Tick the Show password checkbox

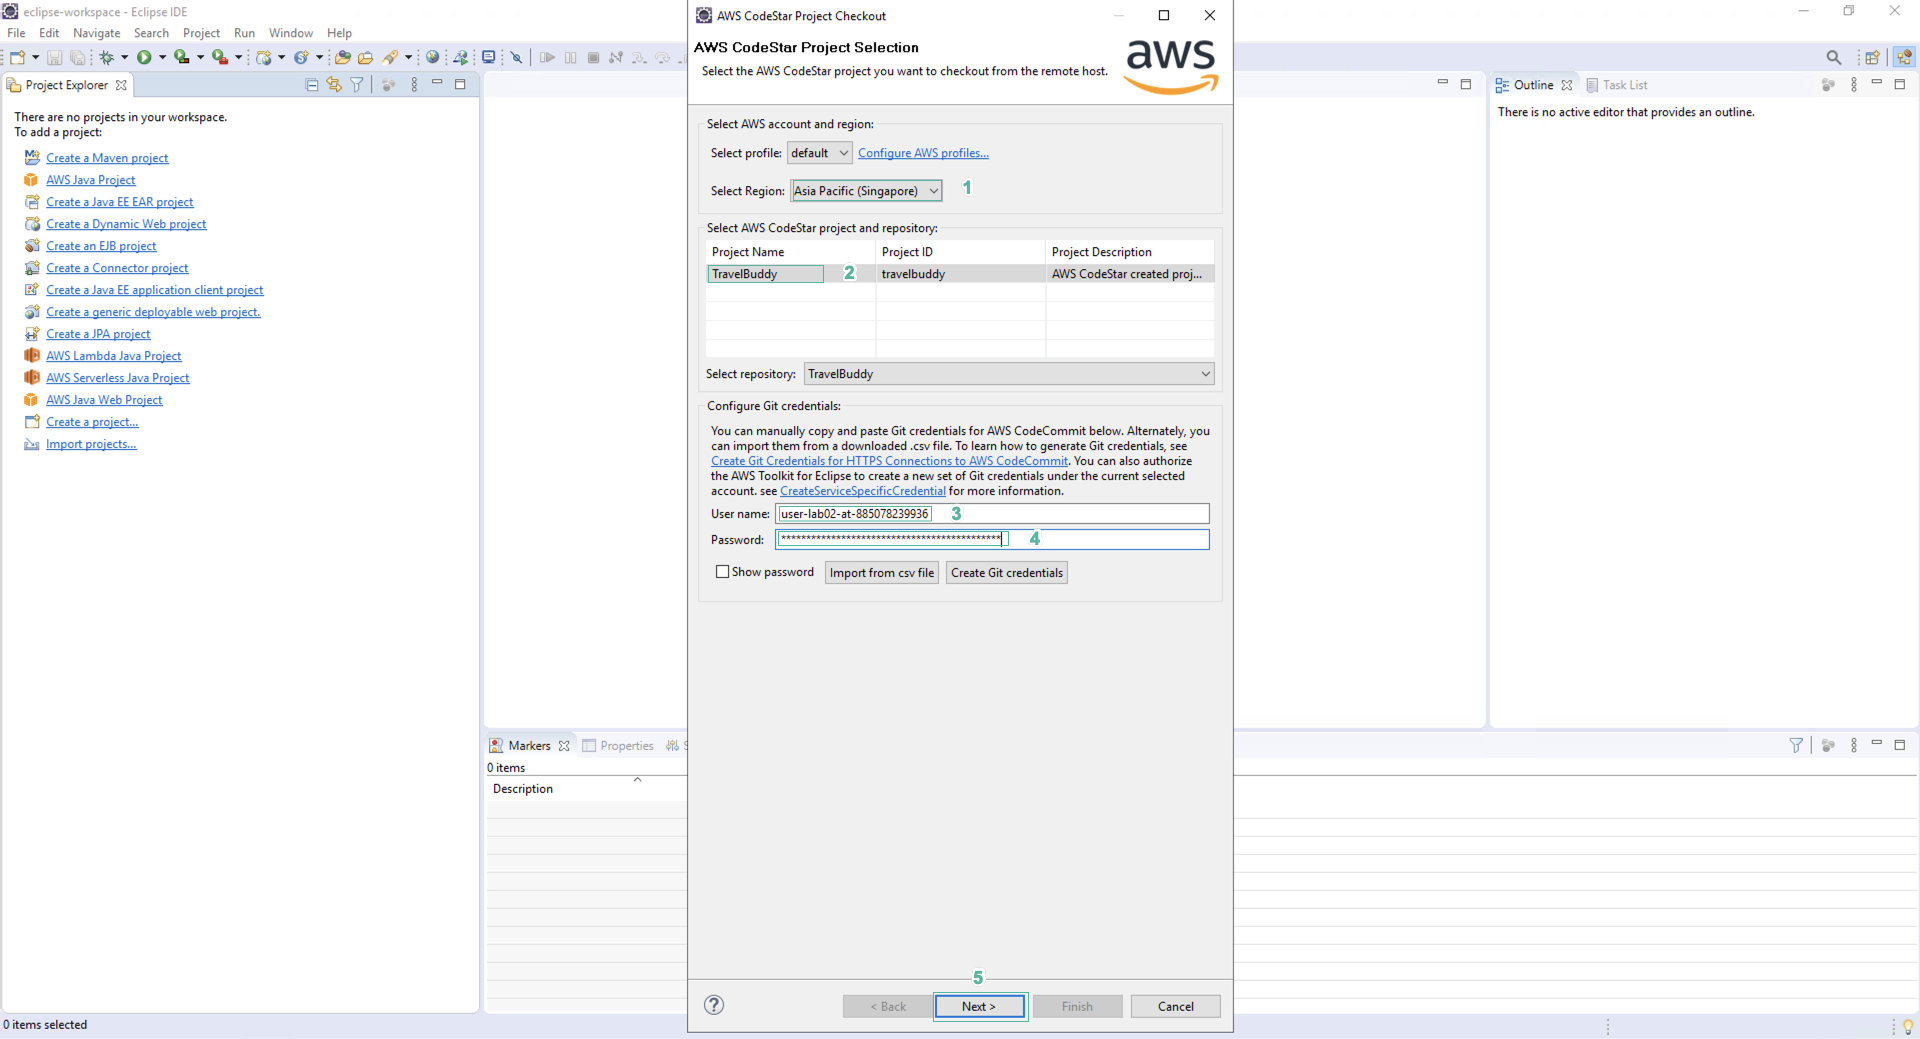[722, 572]
